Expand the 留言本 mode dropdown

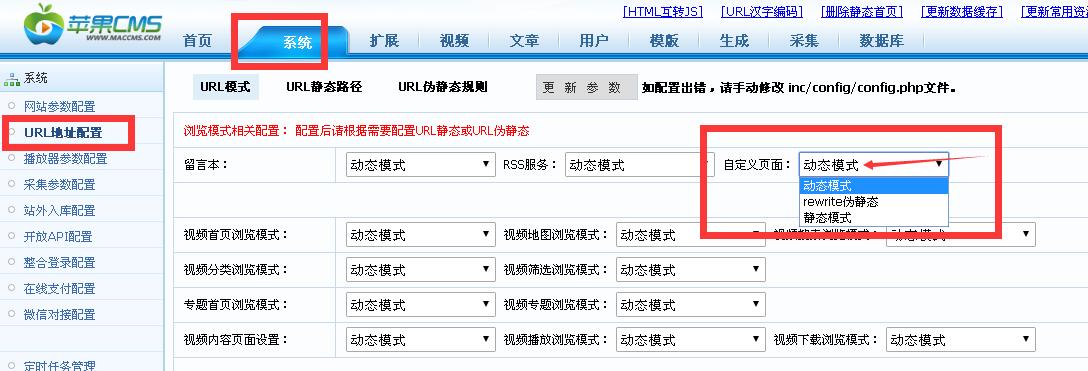pyautogui.click(x=420, y=165)
